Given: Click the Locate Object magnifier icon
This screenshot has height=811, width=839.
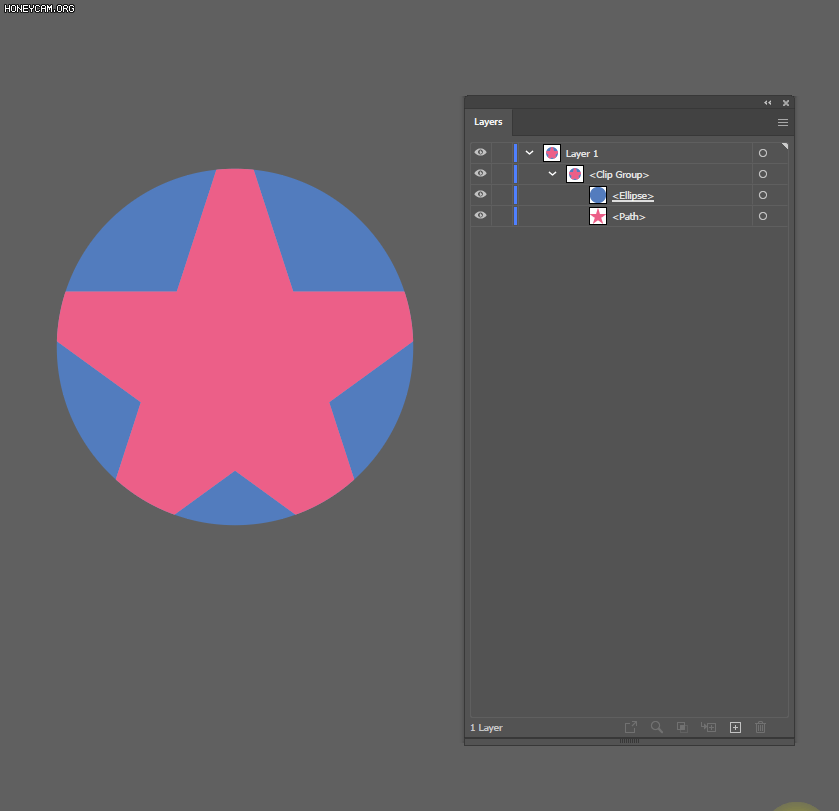Looking at the screenshot, I should click(657, 727).
